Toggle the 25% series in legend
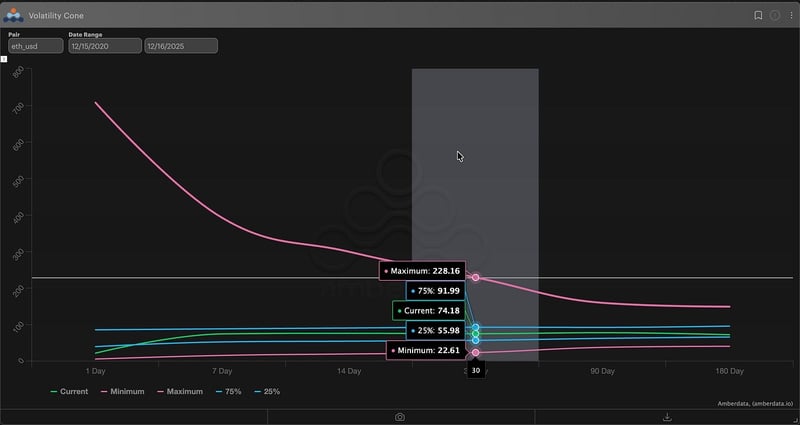Screen dimensions: 800x425 [267, 391]
